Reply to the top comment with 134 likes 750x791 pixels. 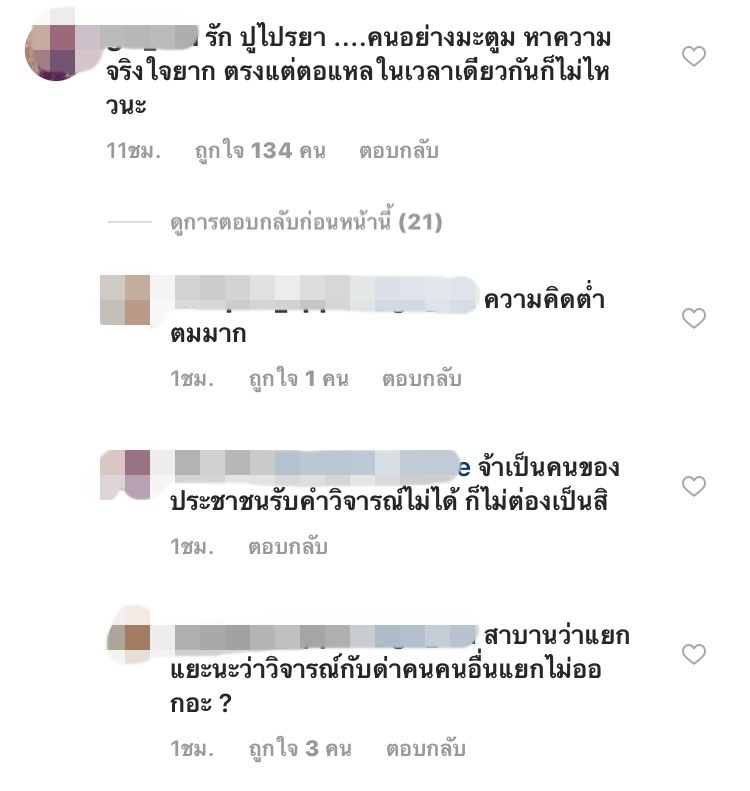point(398,151)
